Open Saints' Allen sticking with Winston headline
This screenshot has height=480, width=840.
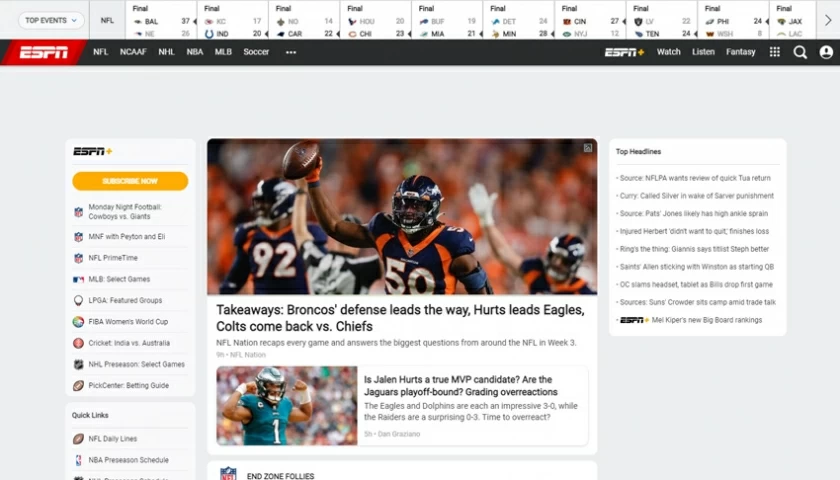[696, 266]
